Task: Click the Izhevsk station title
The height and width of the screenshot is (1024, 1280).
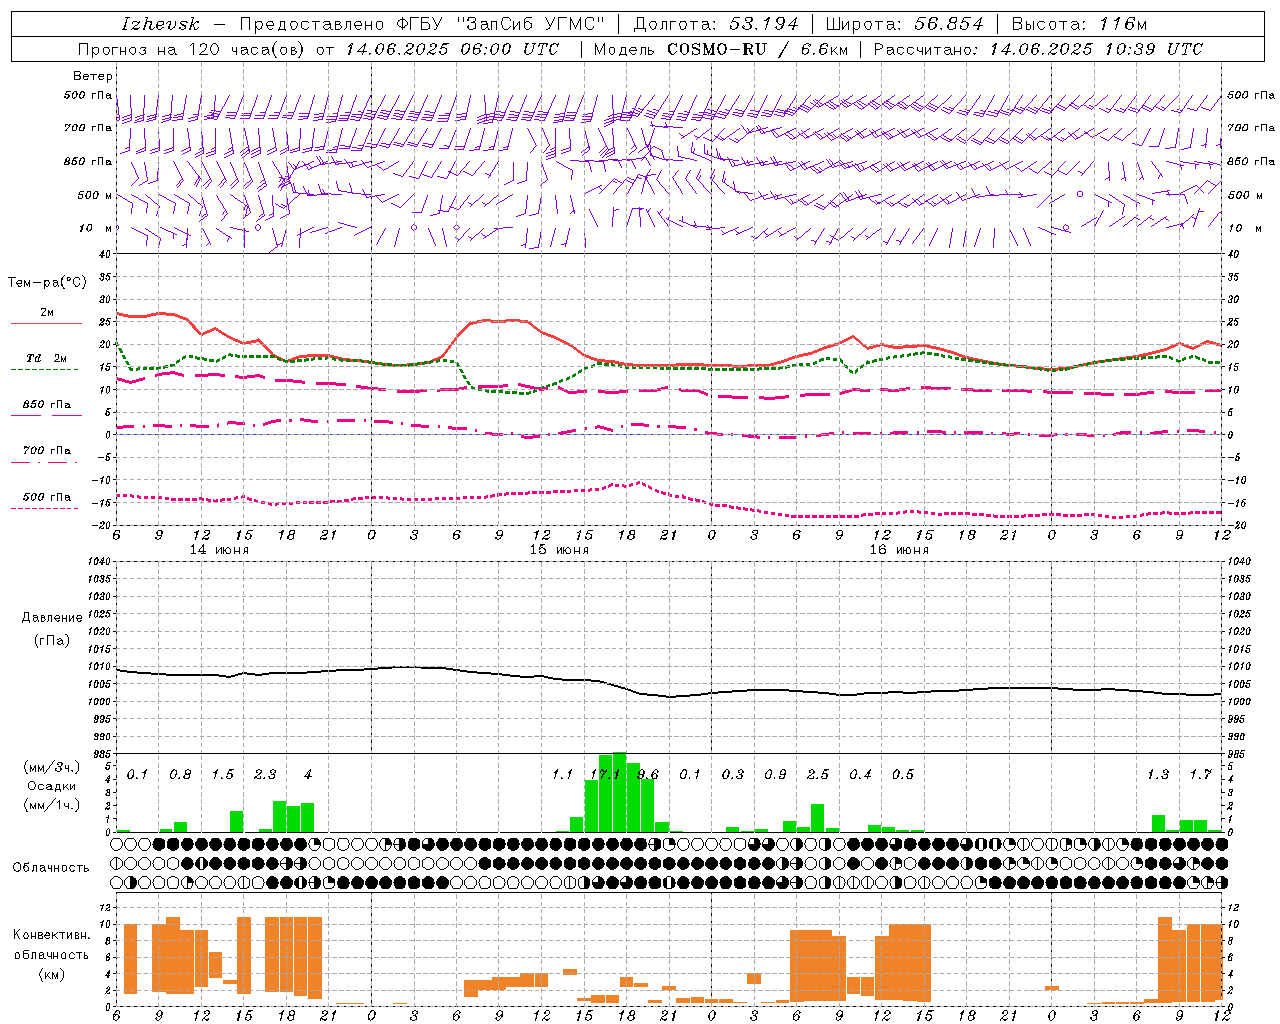Action: click(161, 24)
